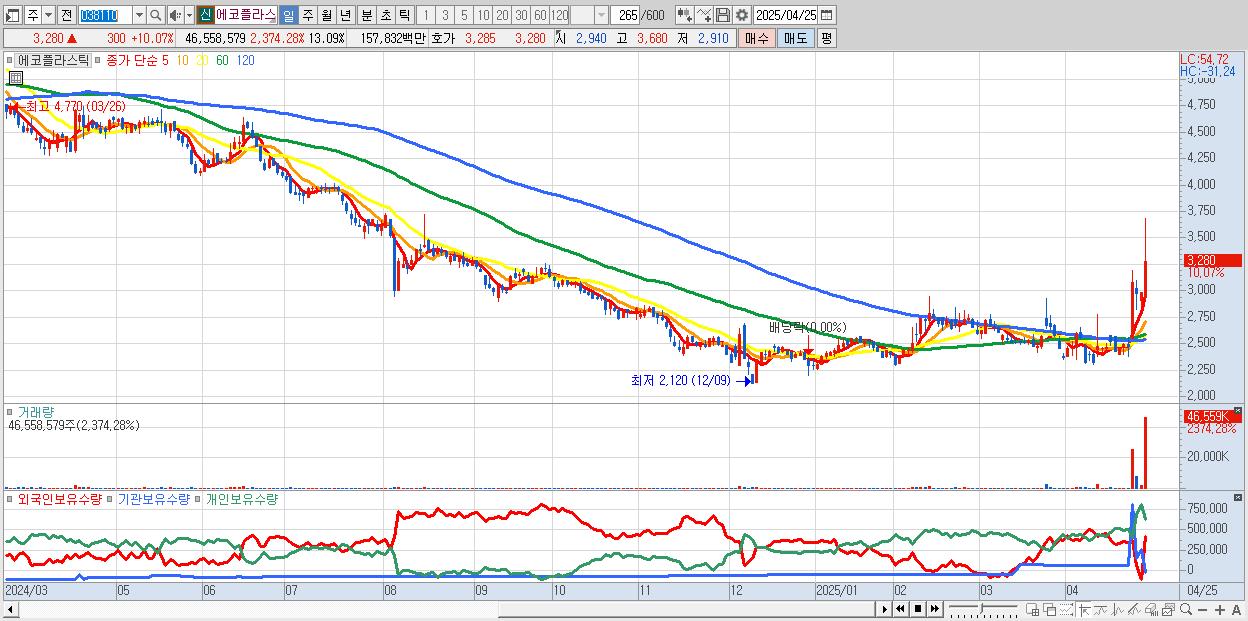The image size is (1248, 621).
Task: Open chart settings gear icon
Action: click(x=742, y=15)
